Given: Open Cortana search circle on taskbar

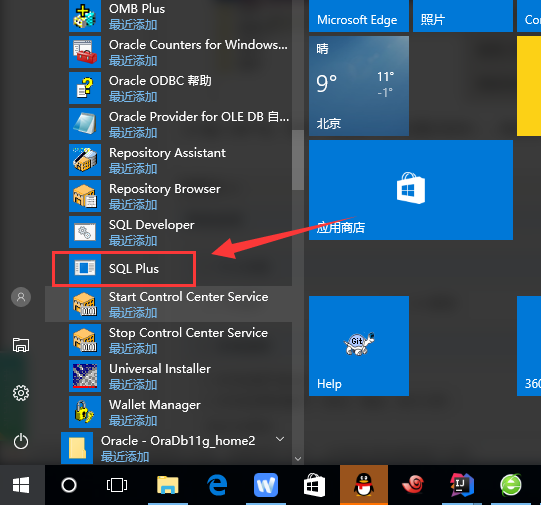Looking at the screenshot, I should click(69, 485).
